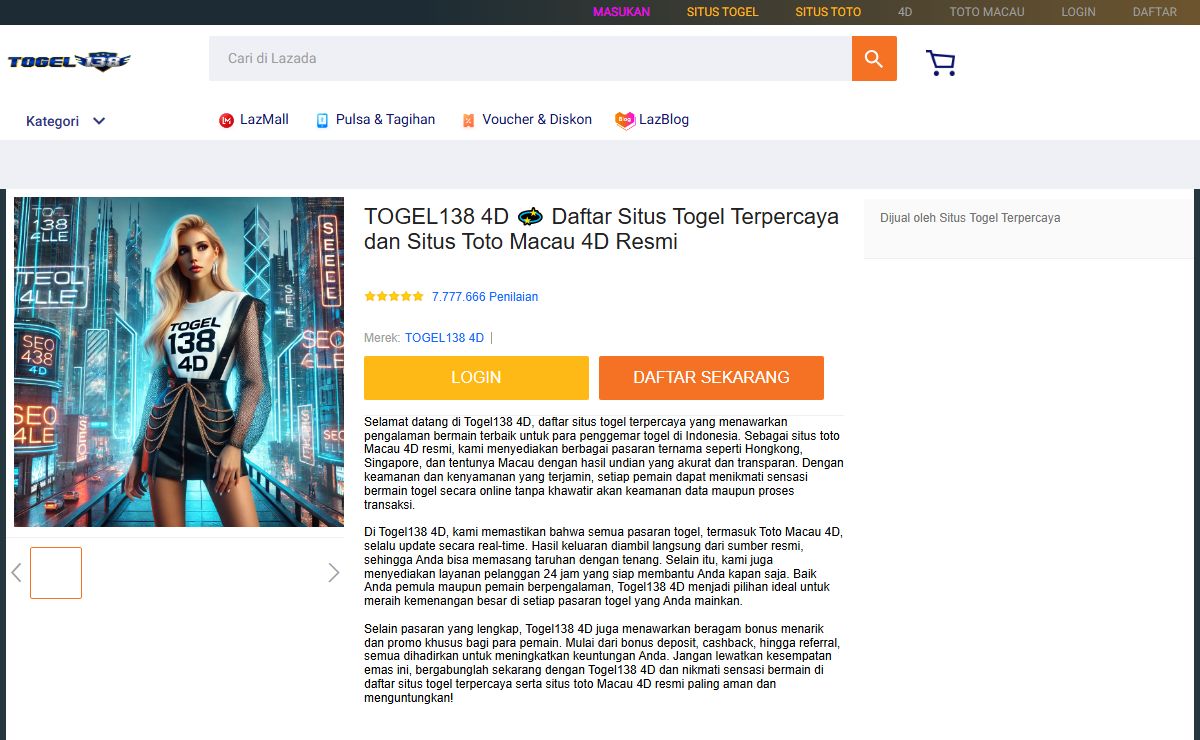This screenshot has width=1200, height=740.
Task: Open the first SITUS TOGEL top menu item
Action: [722, 12]
